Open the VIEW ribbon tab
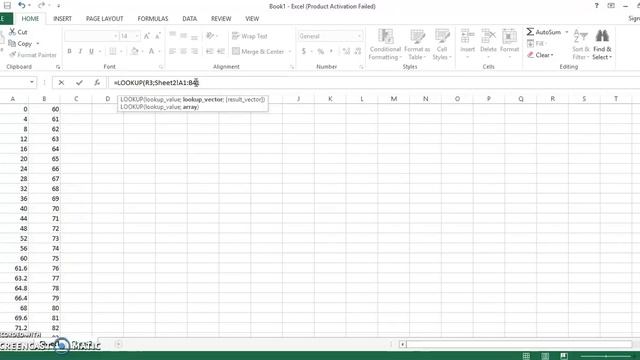This screenshot has height=360, width=640. click(x=252, y=19)
